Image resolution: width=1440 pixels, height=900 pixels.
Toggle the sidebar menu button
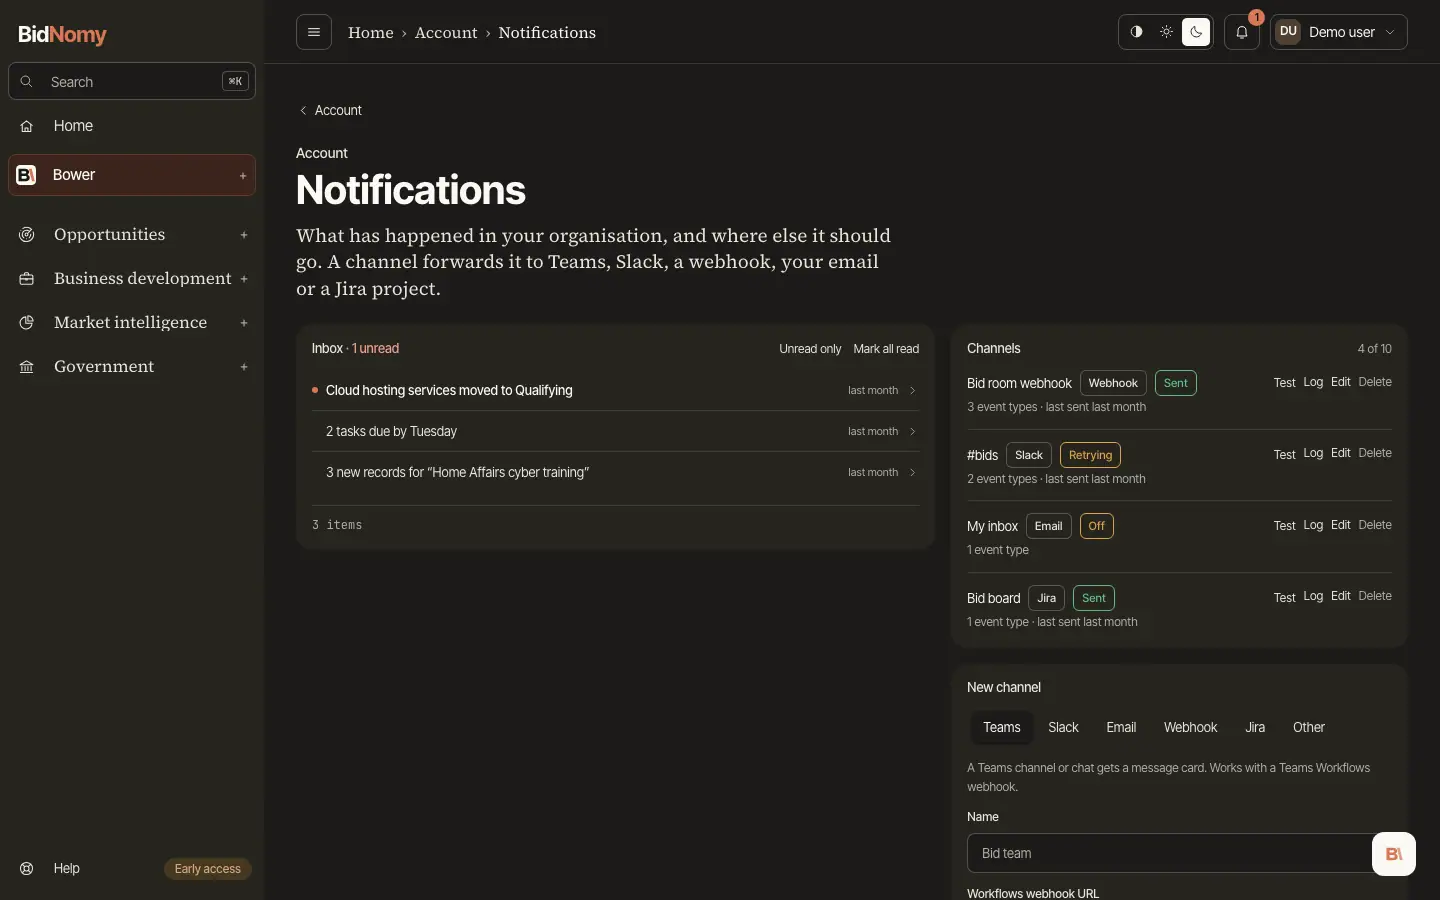pos(314,32)
